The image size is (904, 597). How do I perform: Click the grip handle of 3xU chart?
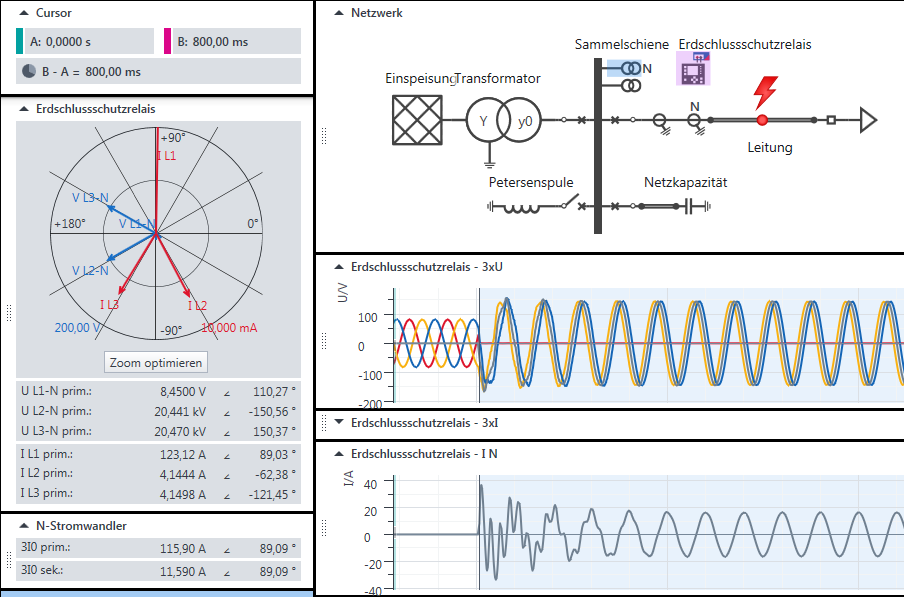coord(324,341)
